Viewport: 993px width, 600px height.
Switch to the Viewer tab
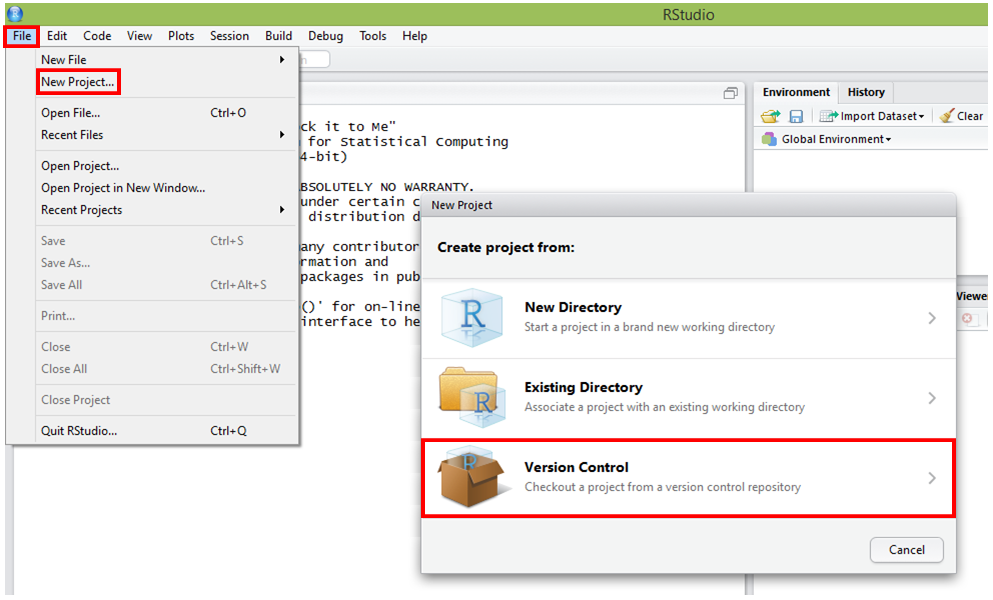point(972,296)
